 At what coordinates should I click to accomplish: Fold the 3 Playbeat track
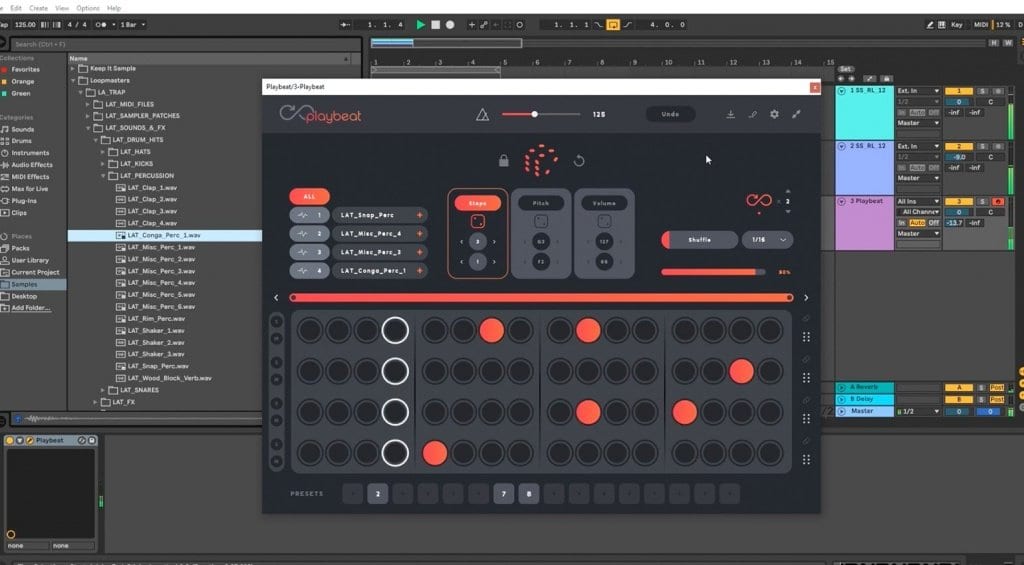(x=842, y=202)
